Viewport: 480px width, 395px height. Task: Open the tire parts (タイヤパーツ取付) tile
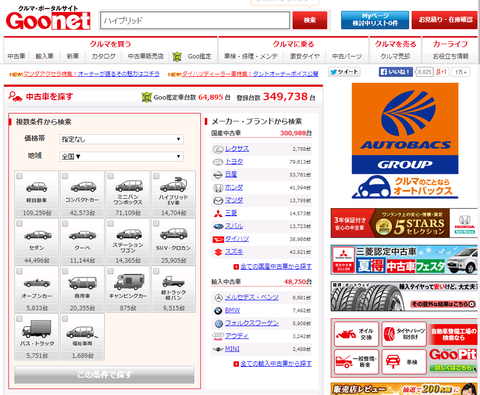[404, 334]
